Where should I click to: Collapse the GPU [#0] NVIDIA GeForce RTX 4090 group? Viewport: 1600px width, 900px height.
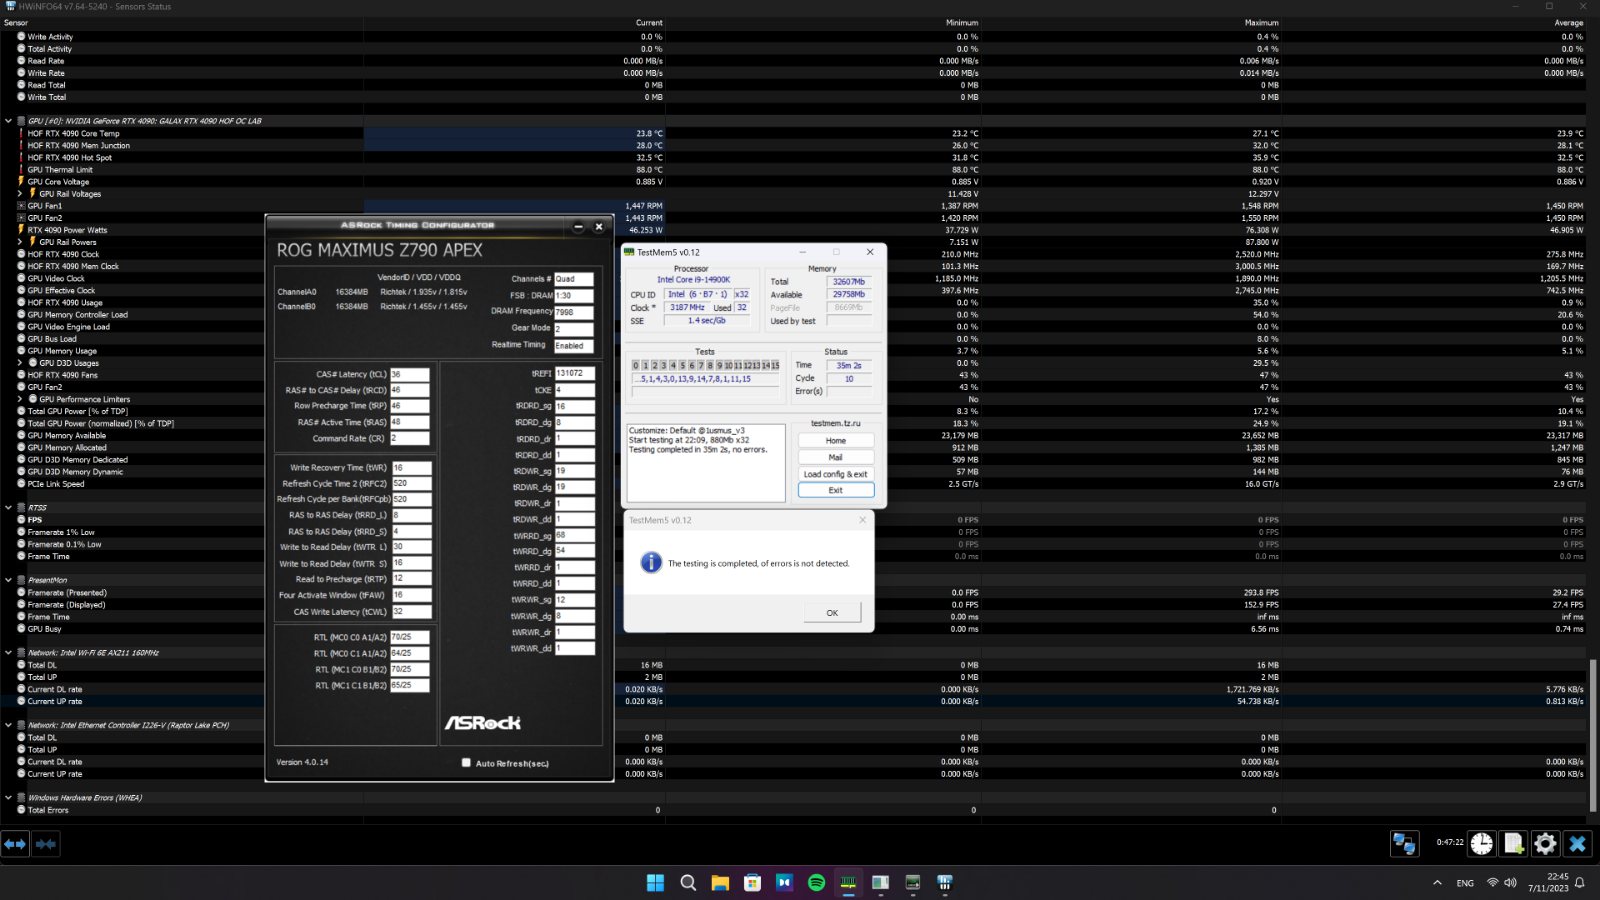[8, 121]
